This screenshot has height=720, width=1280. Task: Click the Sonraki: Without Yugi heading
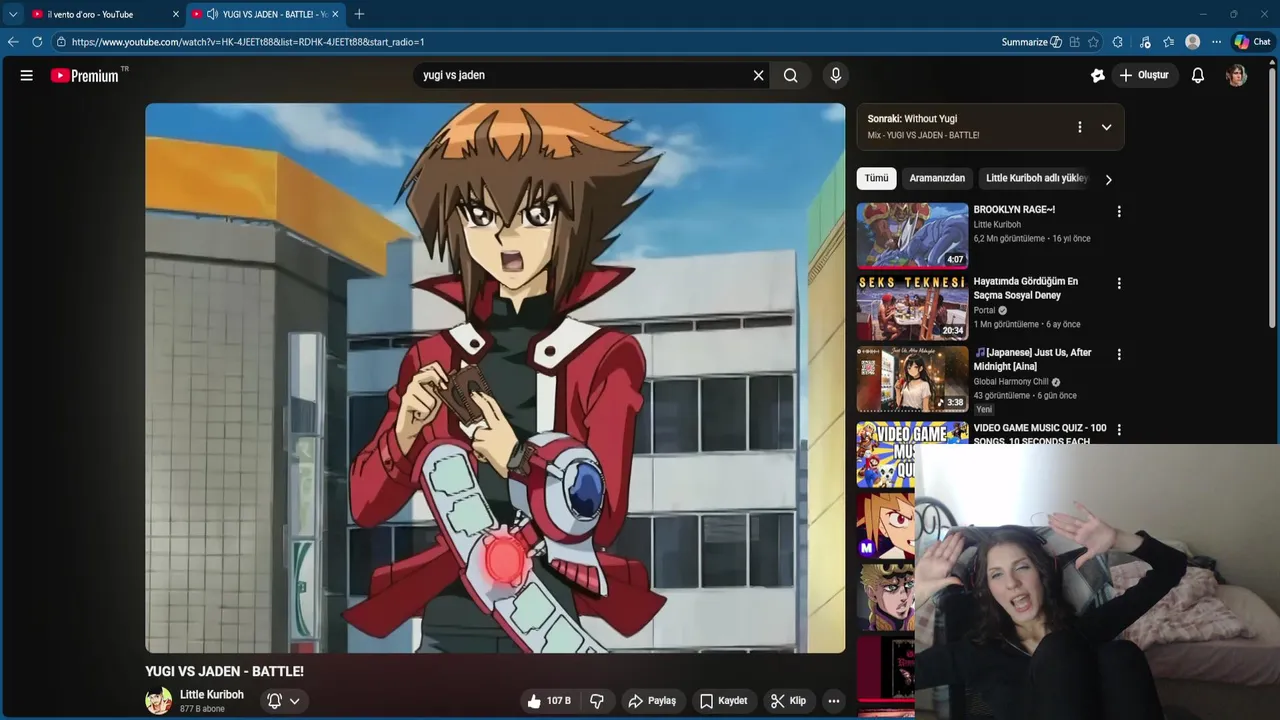pos(912,119)
